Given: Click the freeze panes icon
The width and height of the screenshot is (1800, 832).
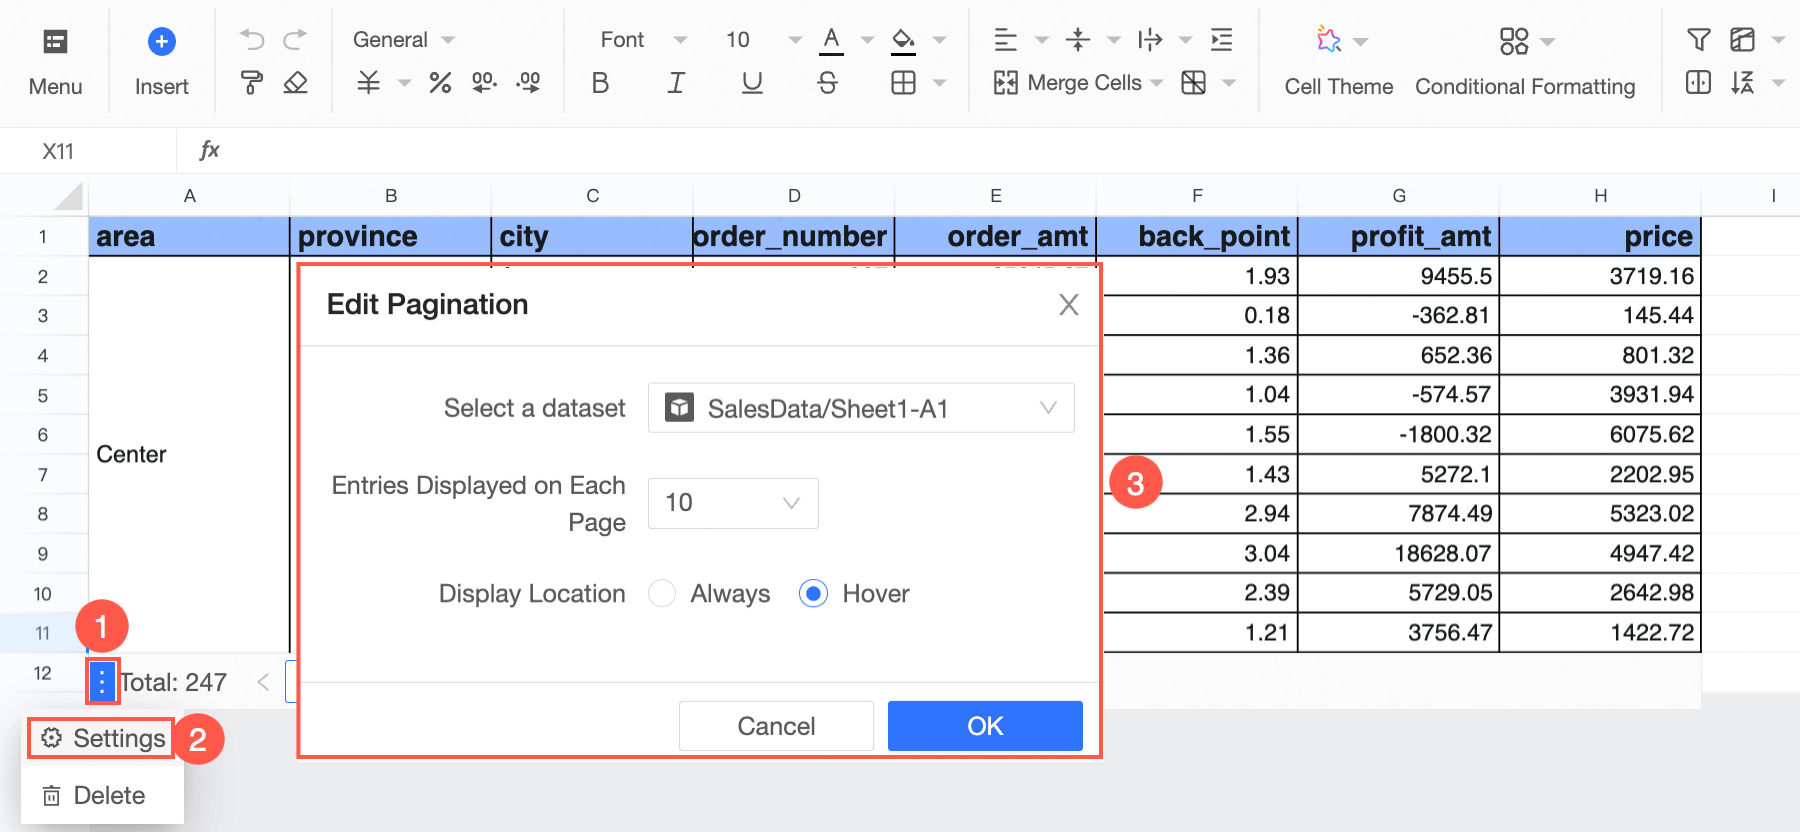Looking at the screenshot, I should 1742,40.
